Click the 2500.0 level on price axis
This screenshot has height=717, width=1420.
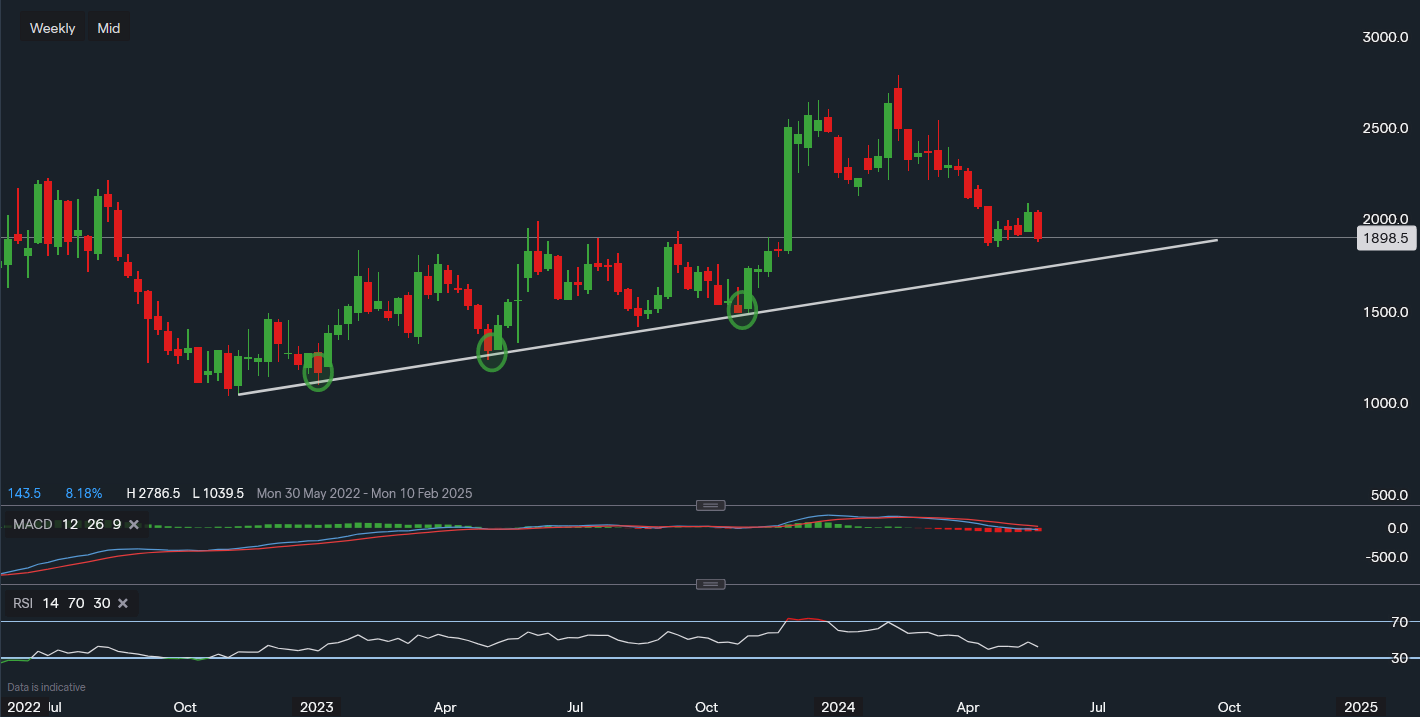1389,129
